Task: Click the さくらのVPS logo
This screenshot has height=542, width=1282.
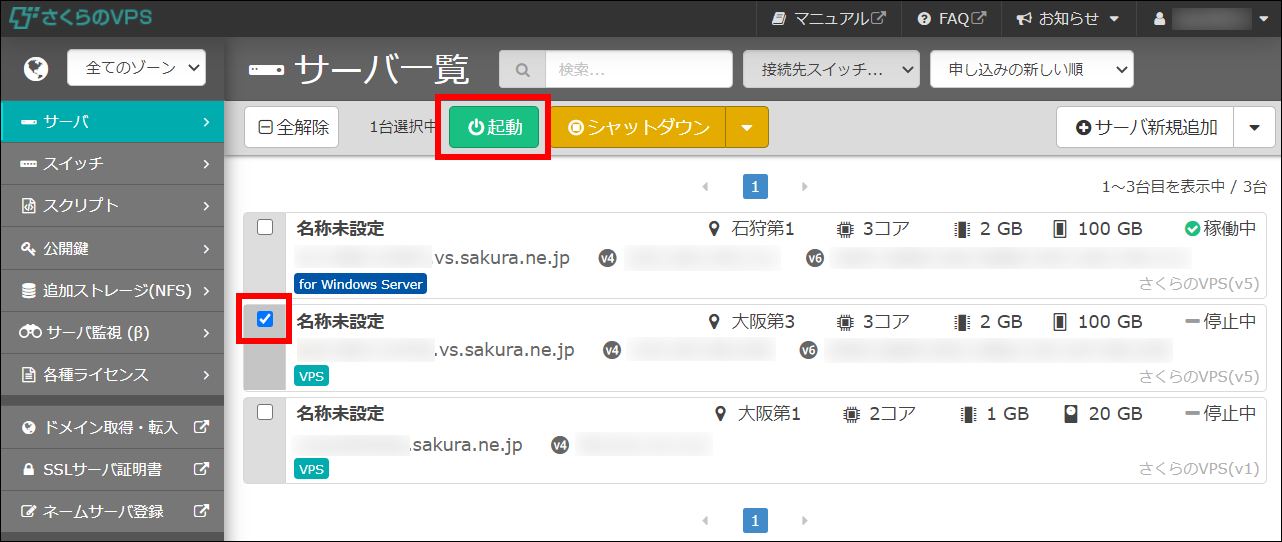Action: click(81, 18)
